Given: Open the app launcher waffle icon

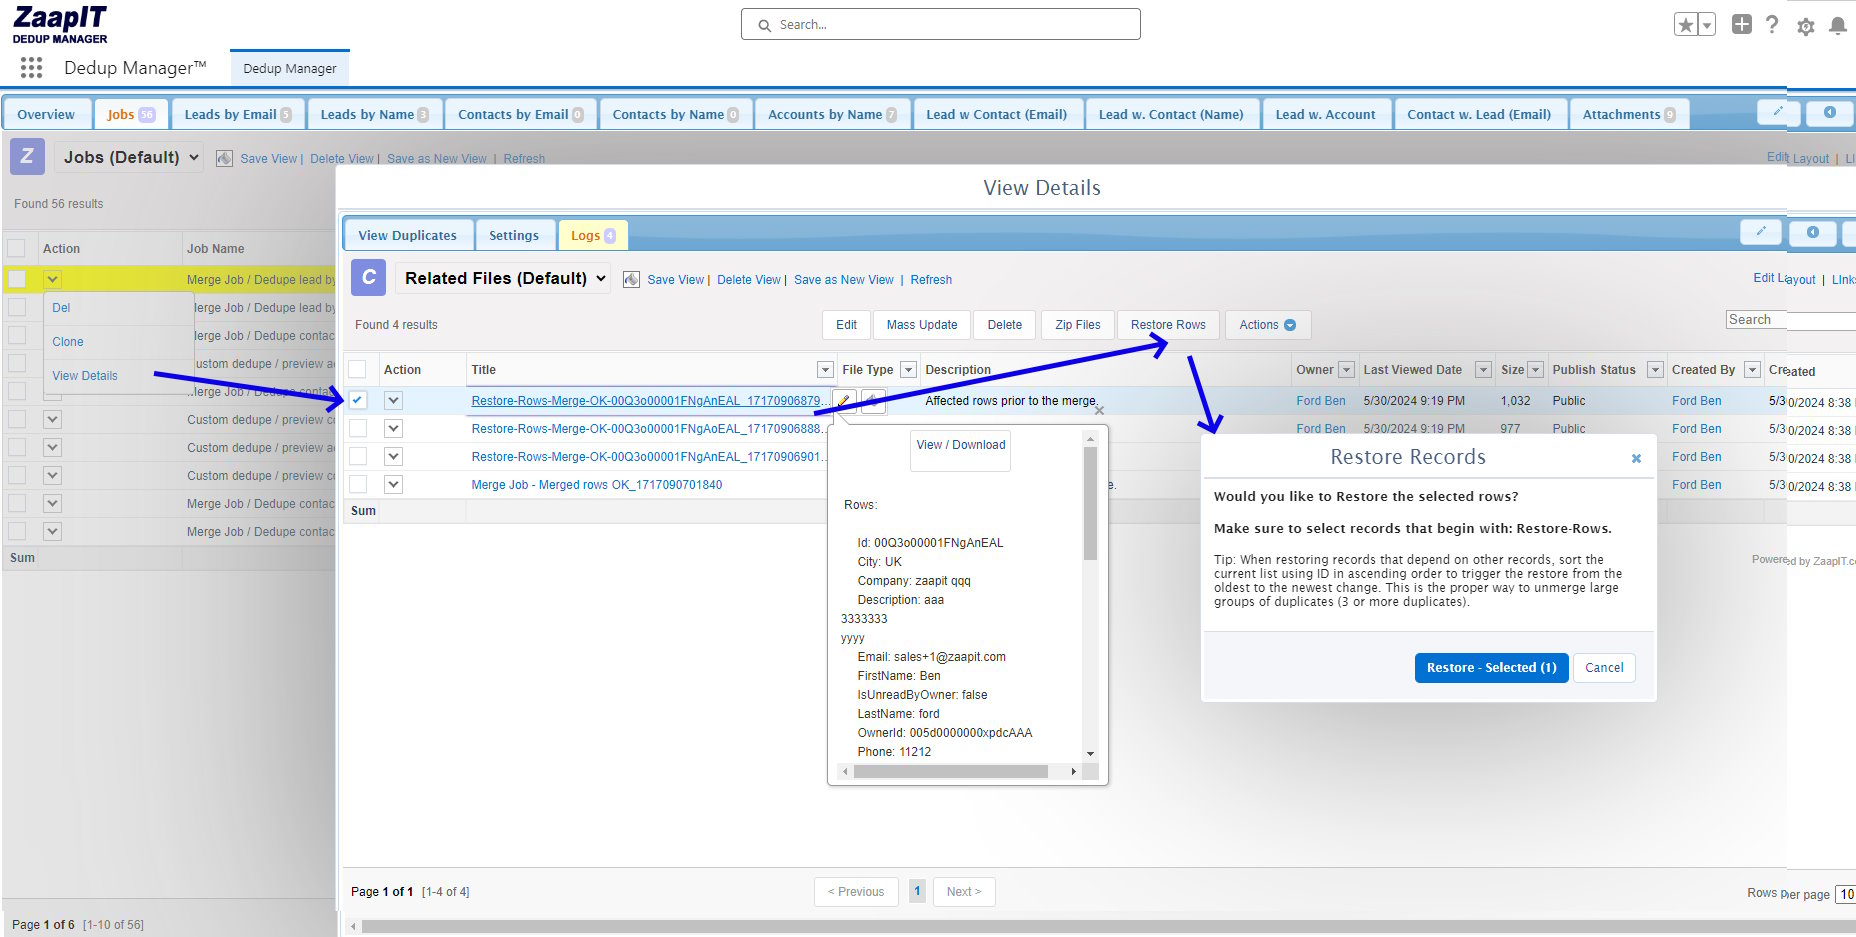Looking at the screenshot, I should point(30,68).
